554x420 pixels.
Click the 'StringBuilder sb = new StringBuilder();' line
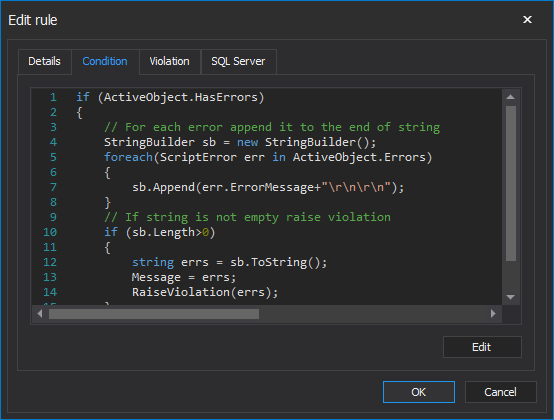240,142
